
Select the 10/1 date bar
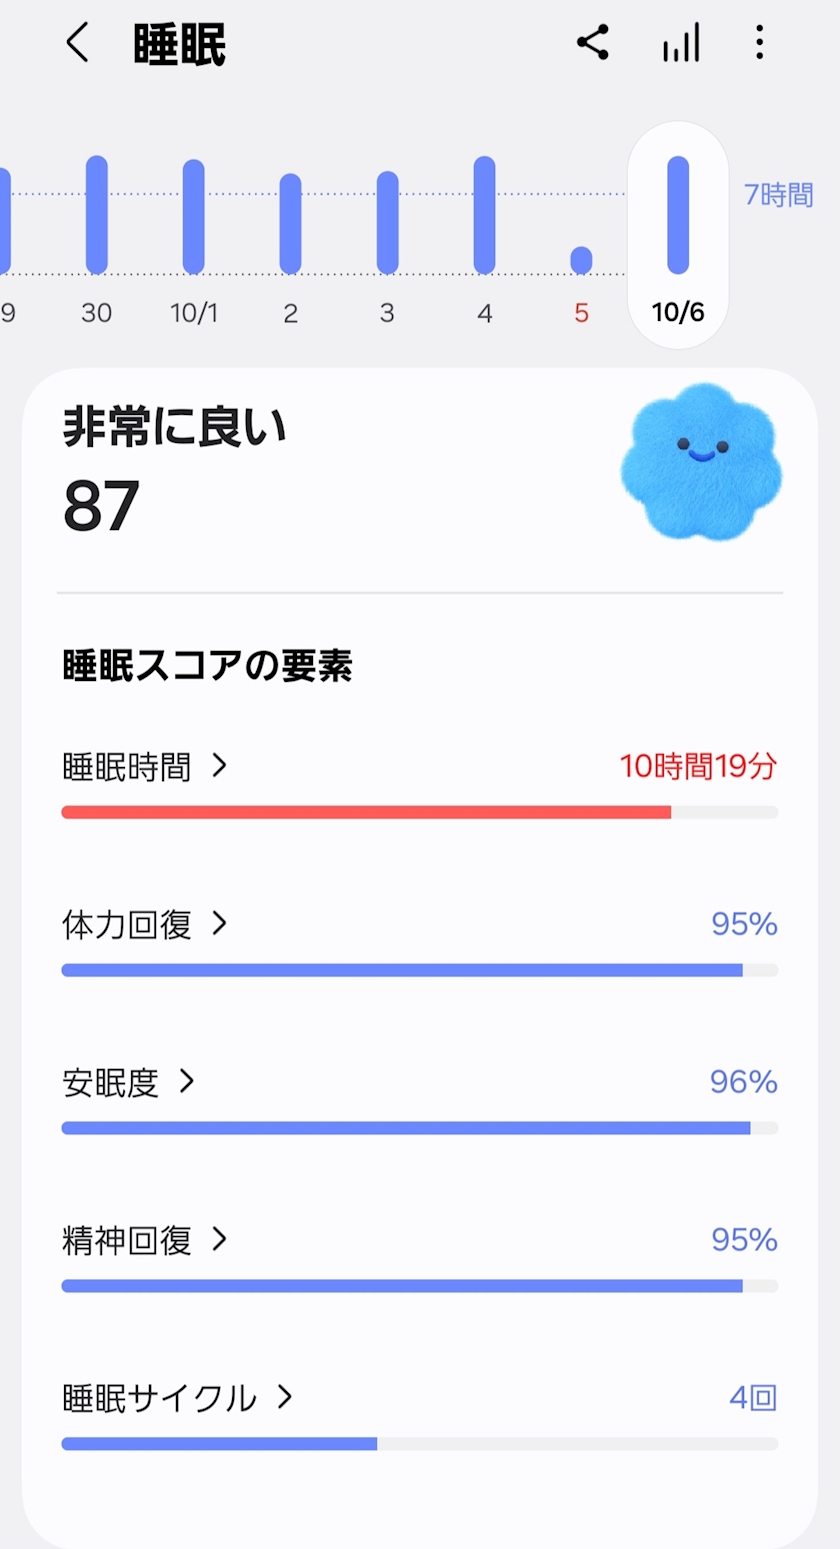pos(194,216)
